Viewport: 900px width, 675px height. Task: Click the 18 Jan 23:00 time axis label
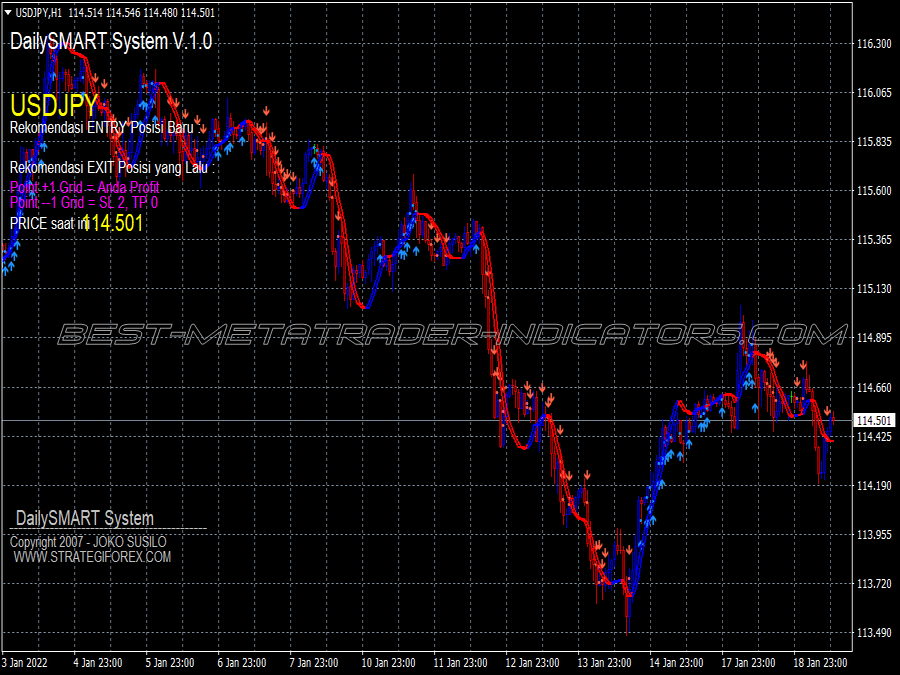click(821, 663)
